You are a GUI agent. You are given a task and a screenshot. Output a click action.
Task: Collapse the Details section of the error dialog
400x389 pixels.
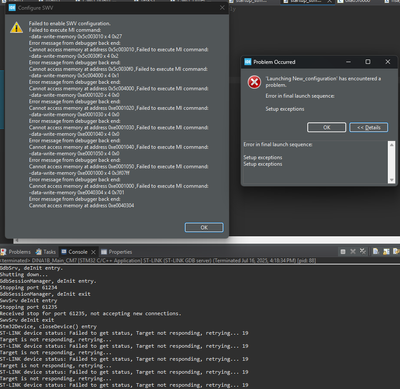368,127
